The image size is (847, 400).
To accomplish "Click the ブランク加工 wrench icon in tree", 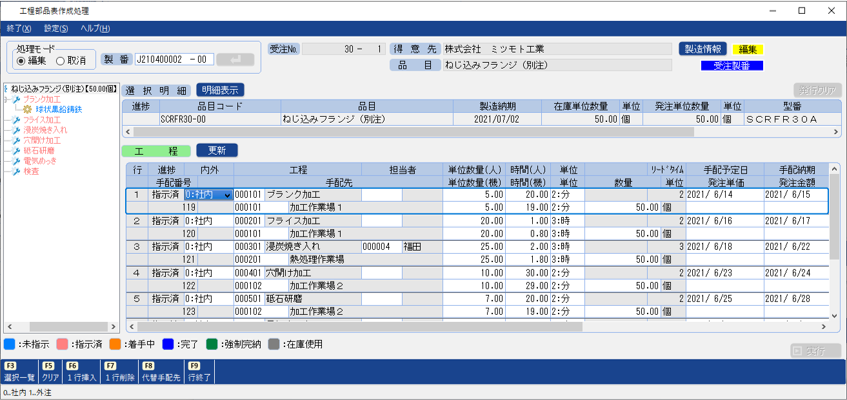I will pyautogui.click(x=16, y=100).
